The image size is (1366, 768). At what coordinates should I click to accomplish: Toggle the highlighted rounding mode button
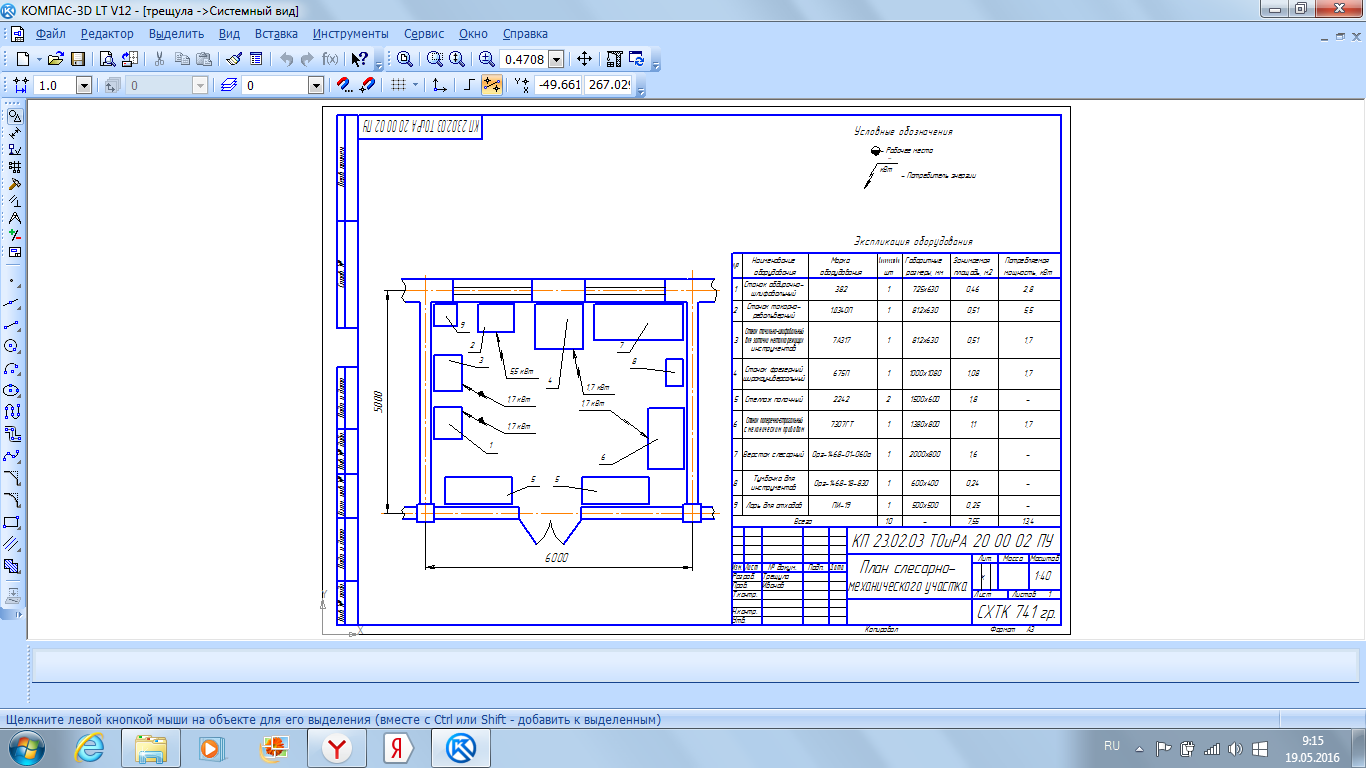[x=492, y=86]
